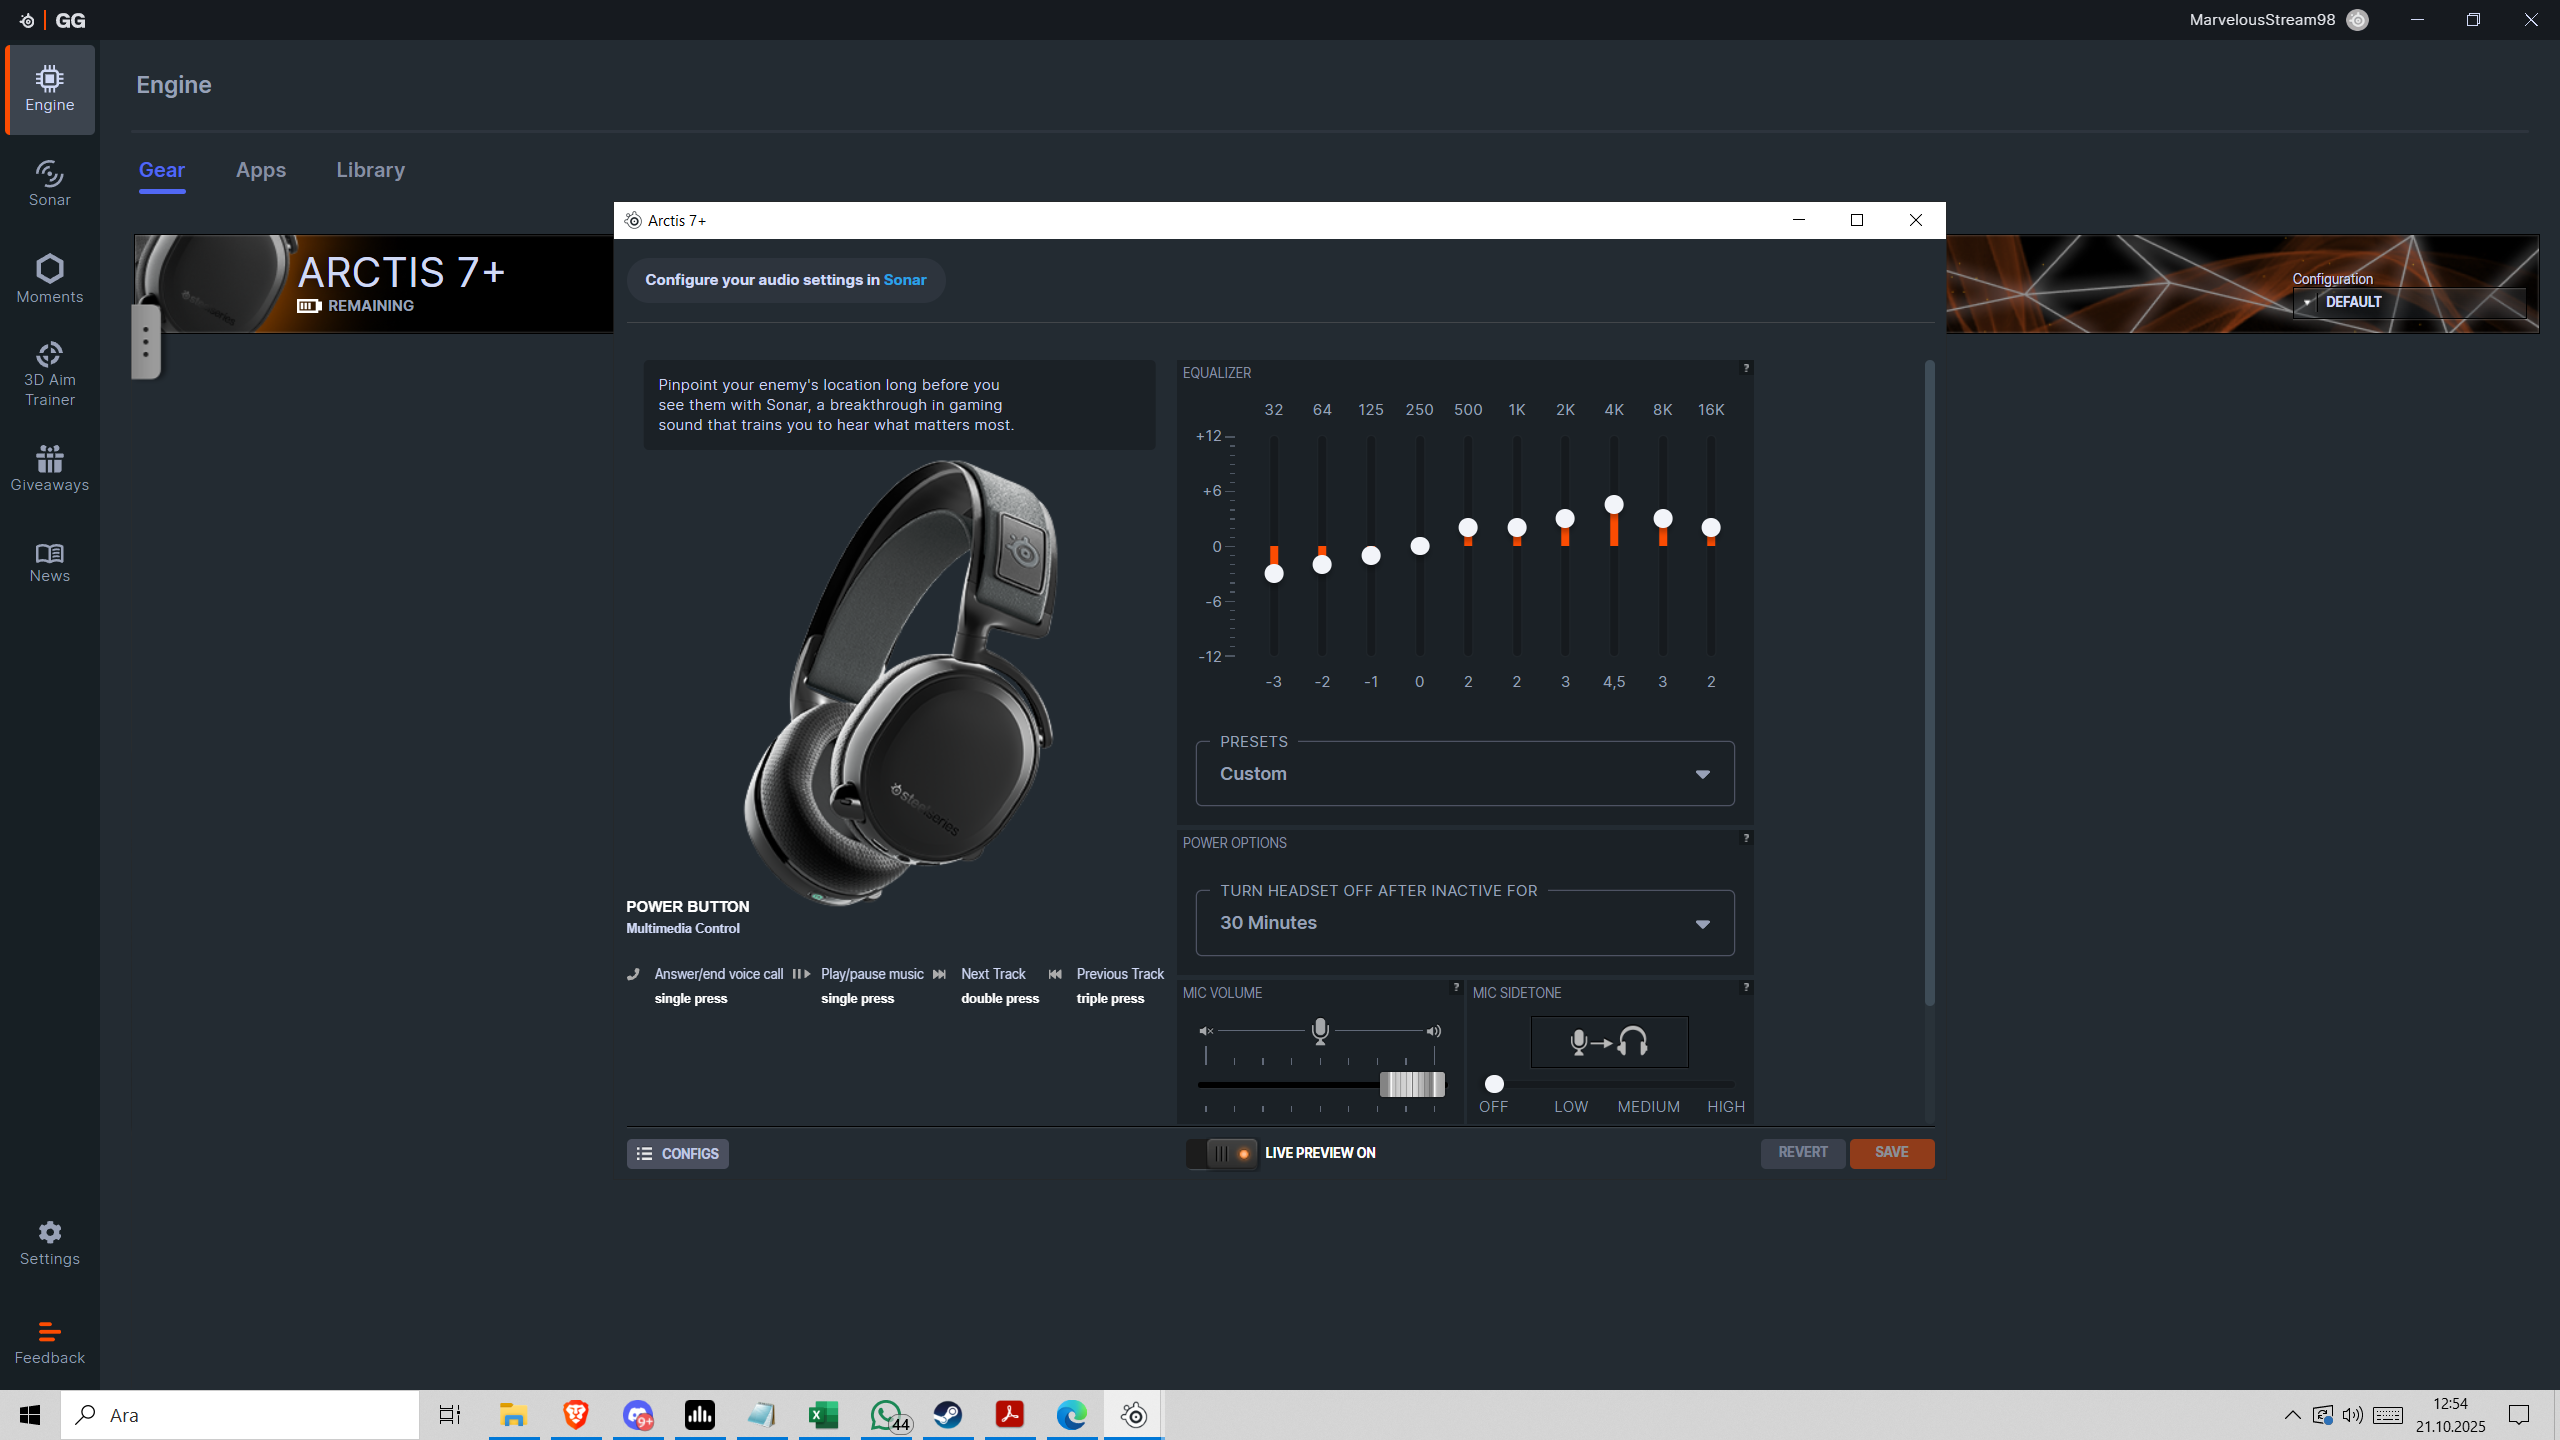The image size is (2560, 1440).
Task: Adjust the 4K equalizer slider
Action: [x=1613, y=504]
